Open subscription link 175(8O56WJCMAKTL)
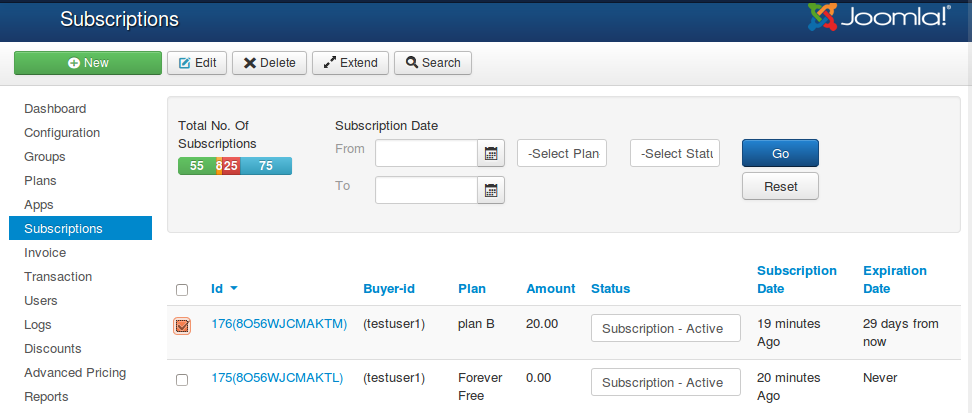972x413 pixels. [277, 378]
